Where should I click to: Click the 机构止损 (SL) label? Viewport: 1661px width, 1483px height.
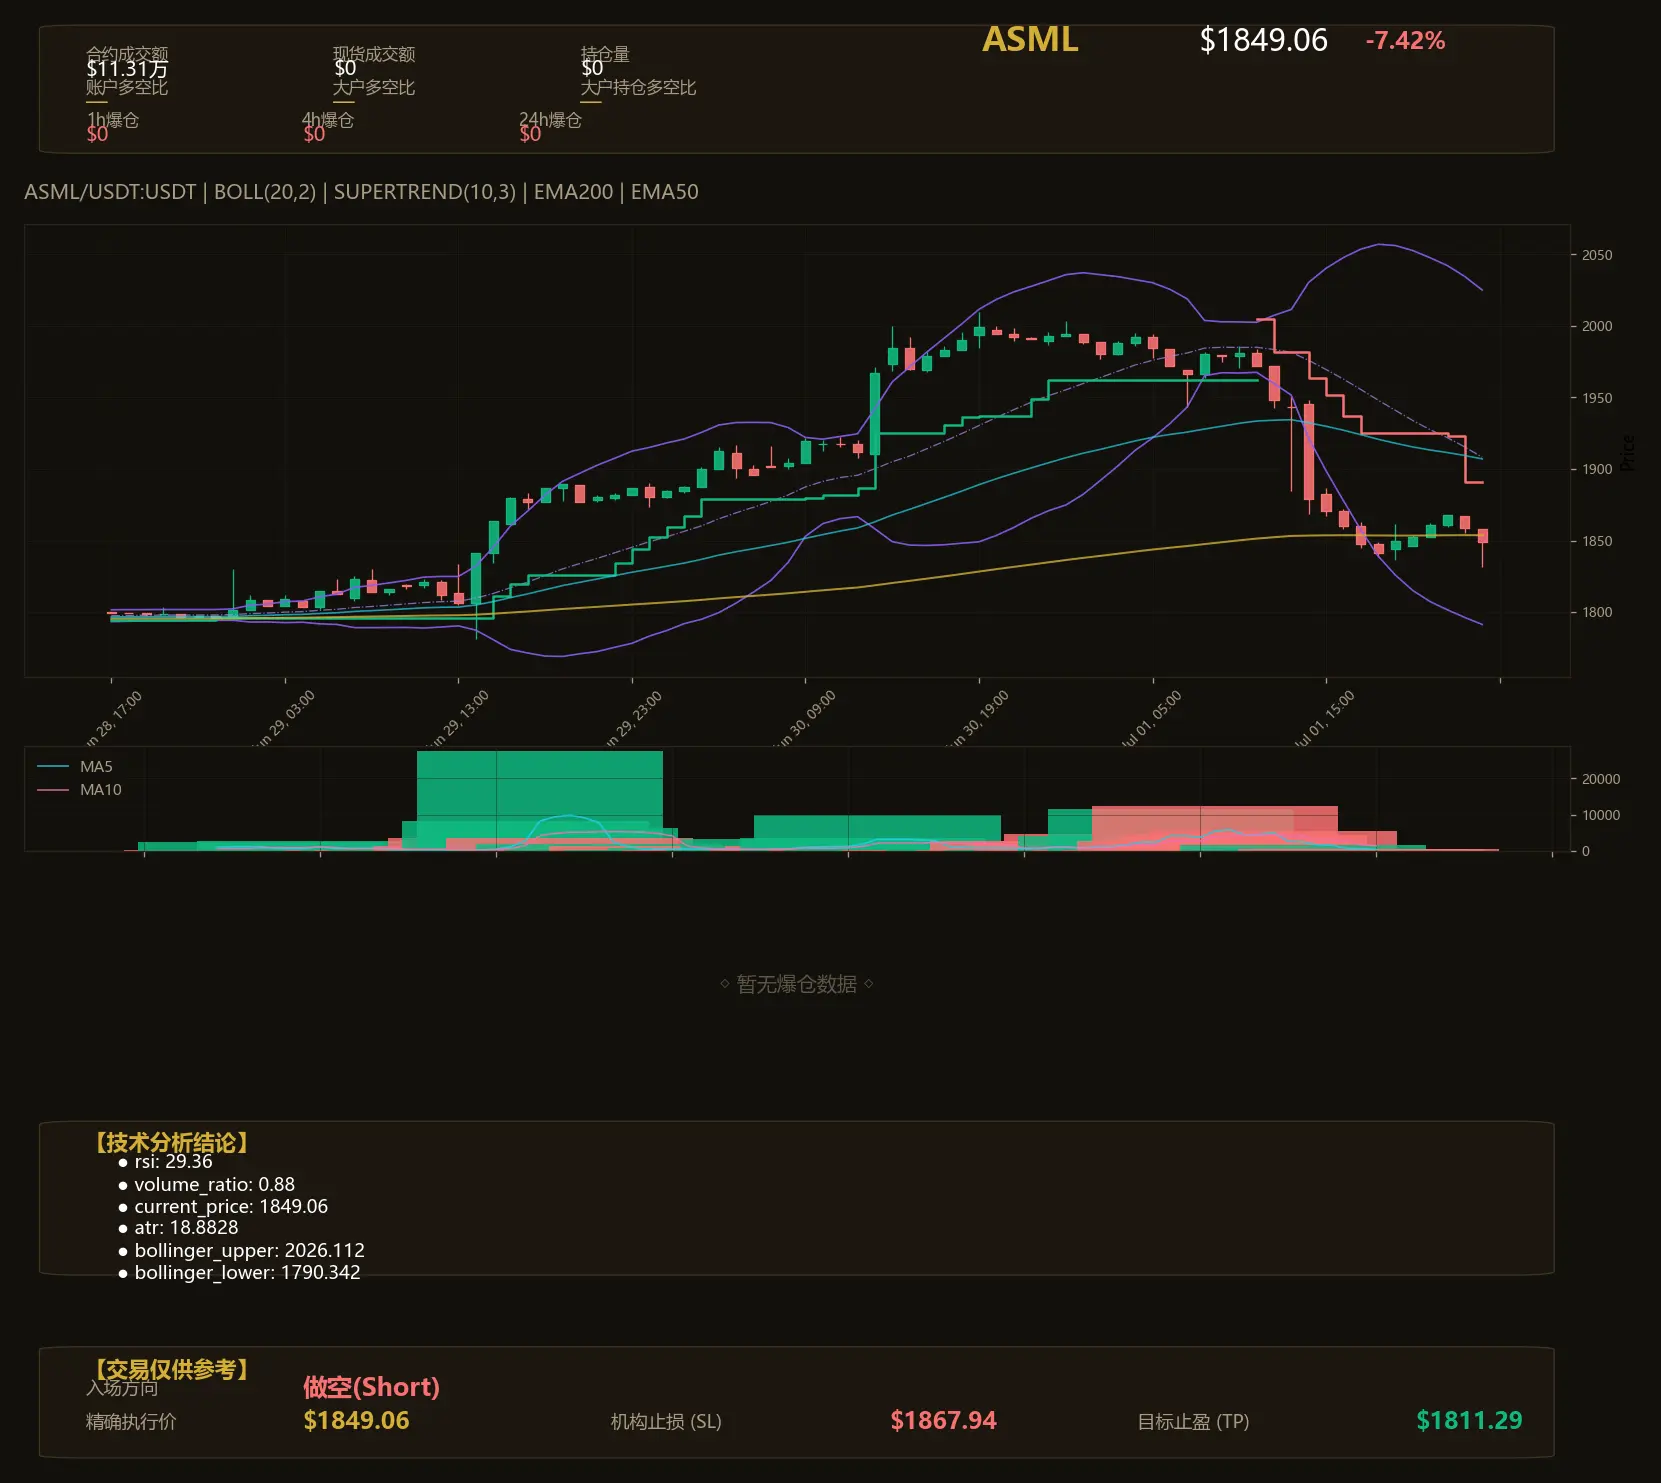click(666, 1421)
